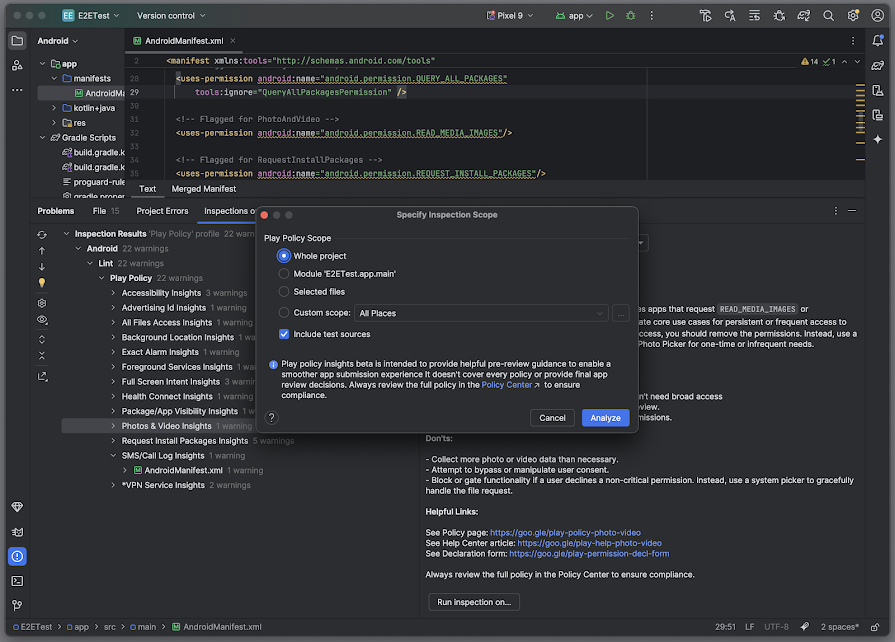Open the Problems tool window icon
The height and width of the screenshot is (642, 895).
coord(17,556)
